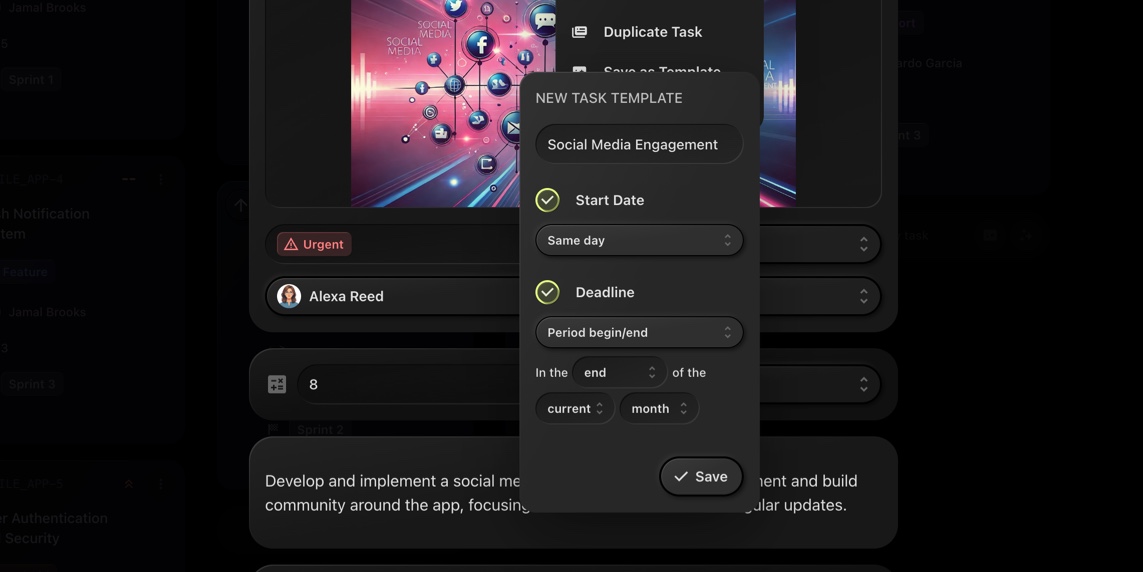Open the 'current' period dropdown

575,408
